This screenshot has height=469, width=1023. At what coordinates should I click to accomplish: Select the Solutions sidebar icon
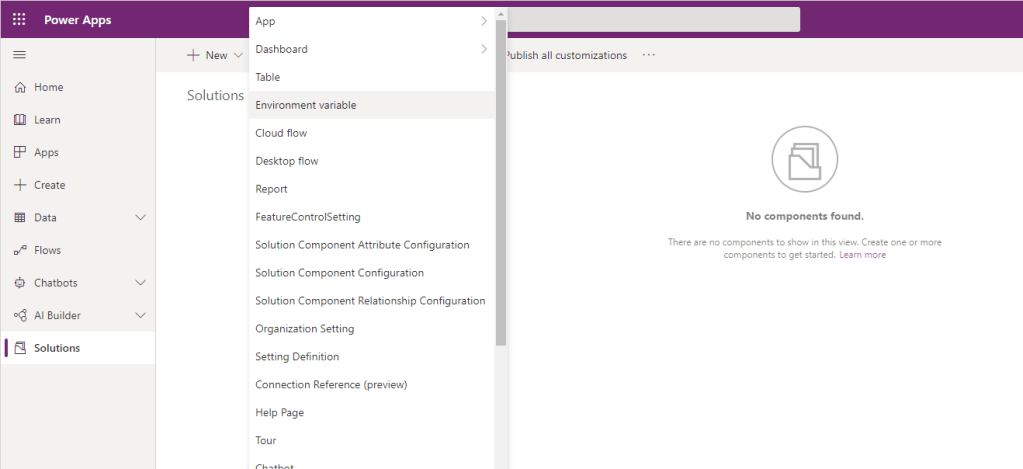coord(20,348)
